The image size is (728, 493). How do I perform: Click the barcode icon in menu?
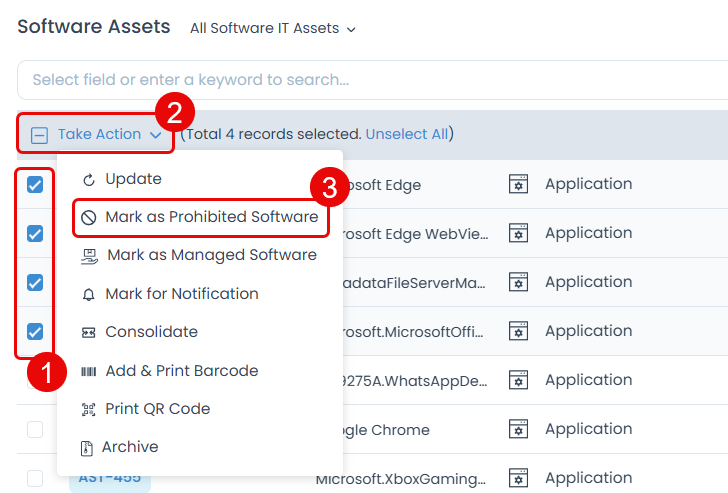tap(88, 372)
